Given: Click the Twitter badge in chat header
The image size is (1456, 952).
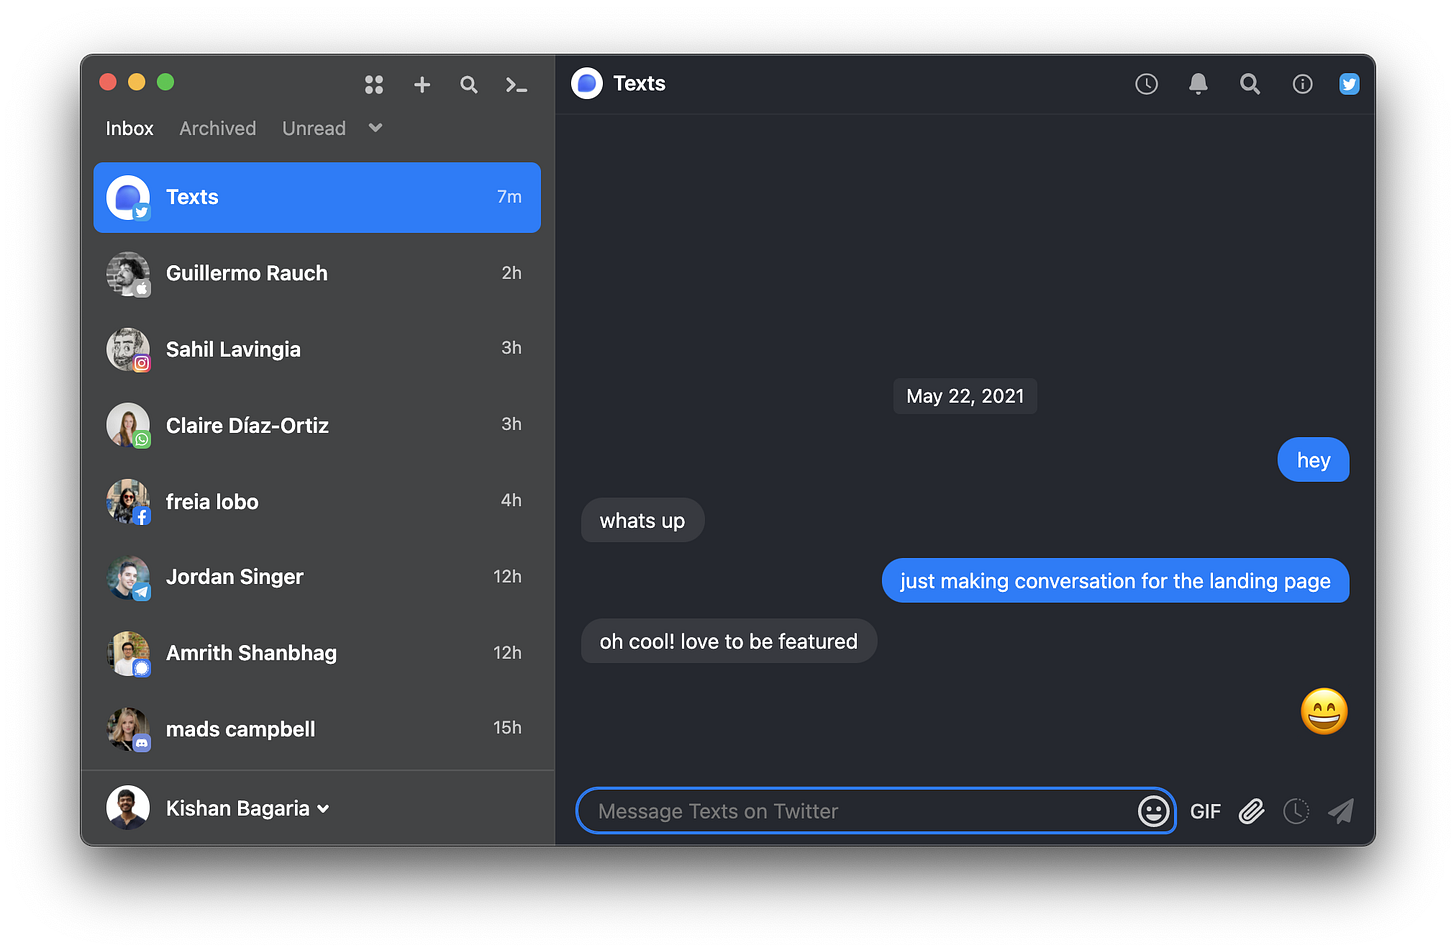Looking at the screenshot, I should coord(1349,84).
